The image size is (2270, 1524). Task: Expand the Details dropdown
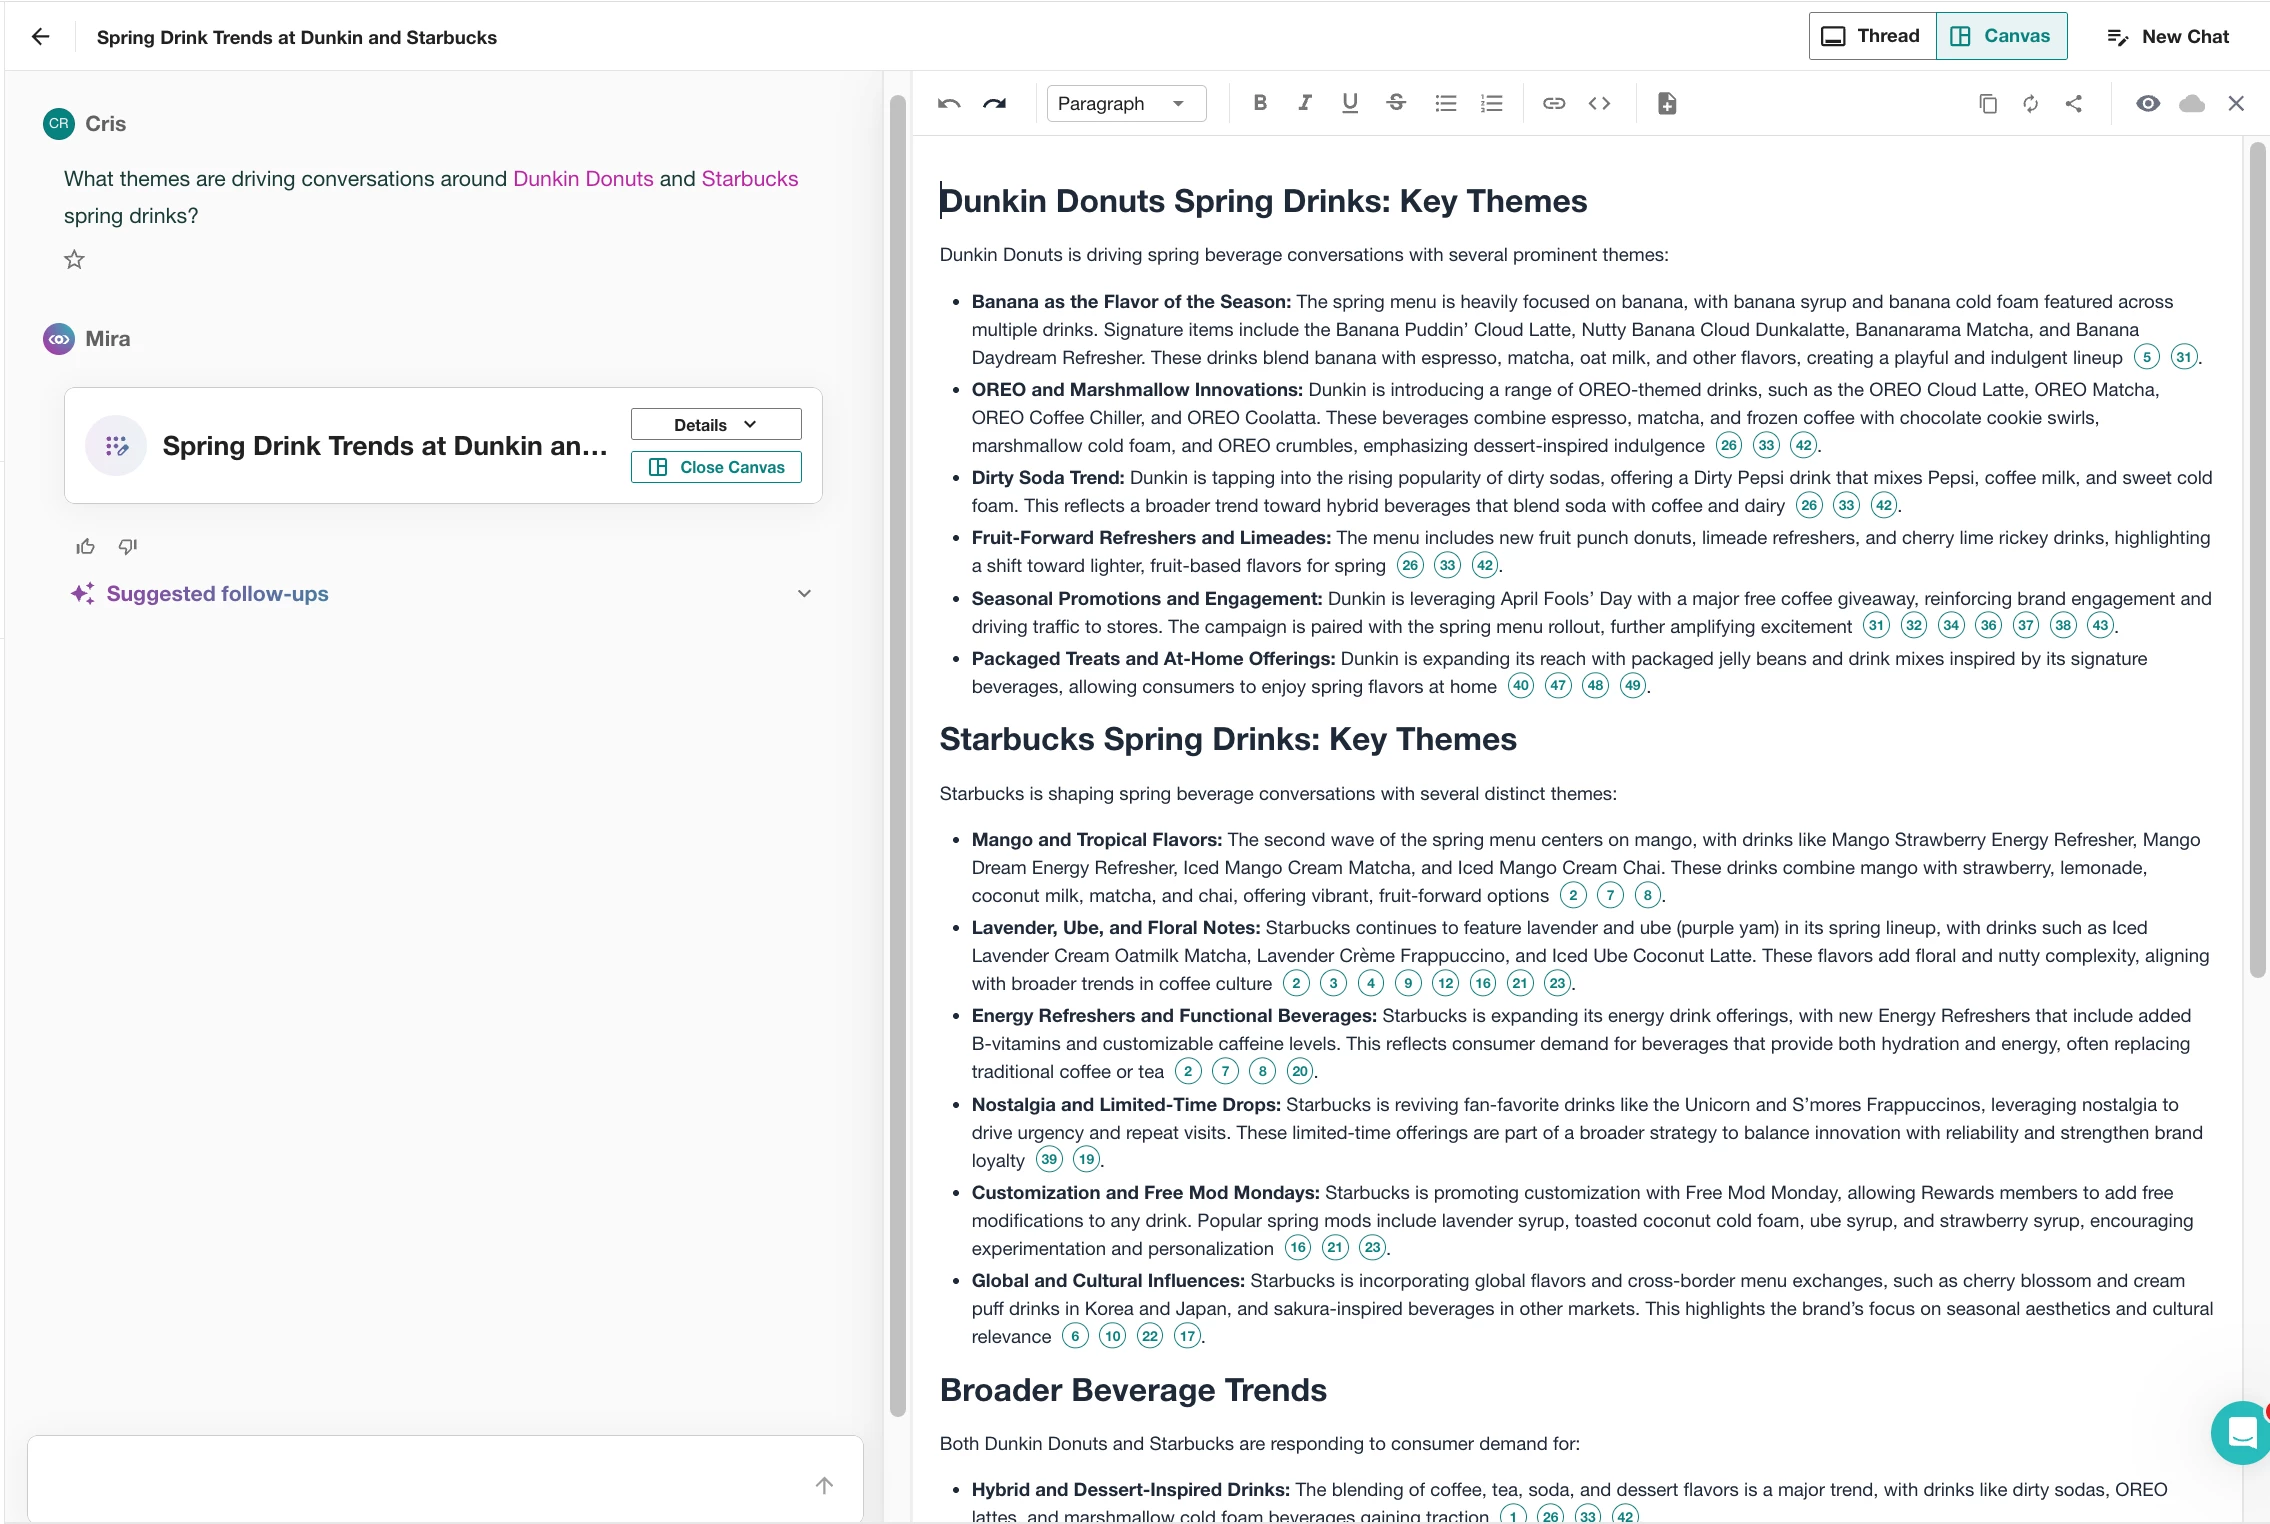tap(715, 424)
